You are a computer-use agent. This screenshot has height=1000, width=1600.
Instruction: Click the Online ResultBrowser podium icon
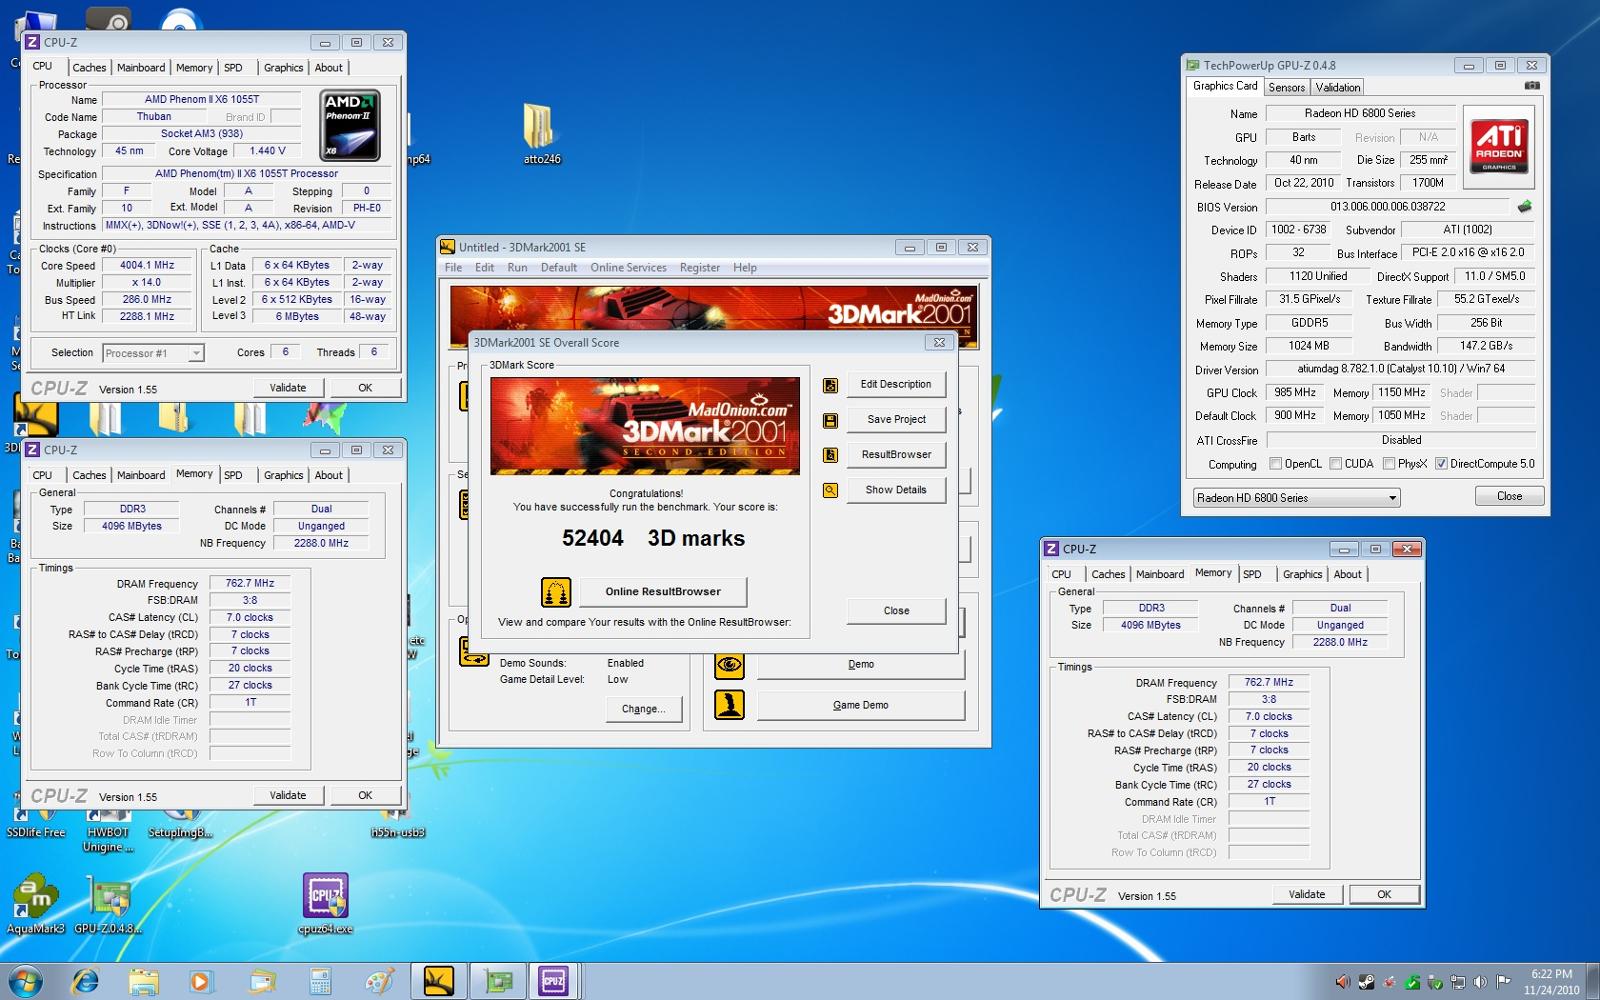(556, 592)
